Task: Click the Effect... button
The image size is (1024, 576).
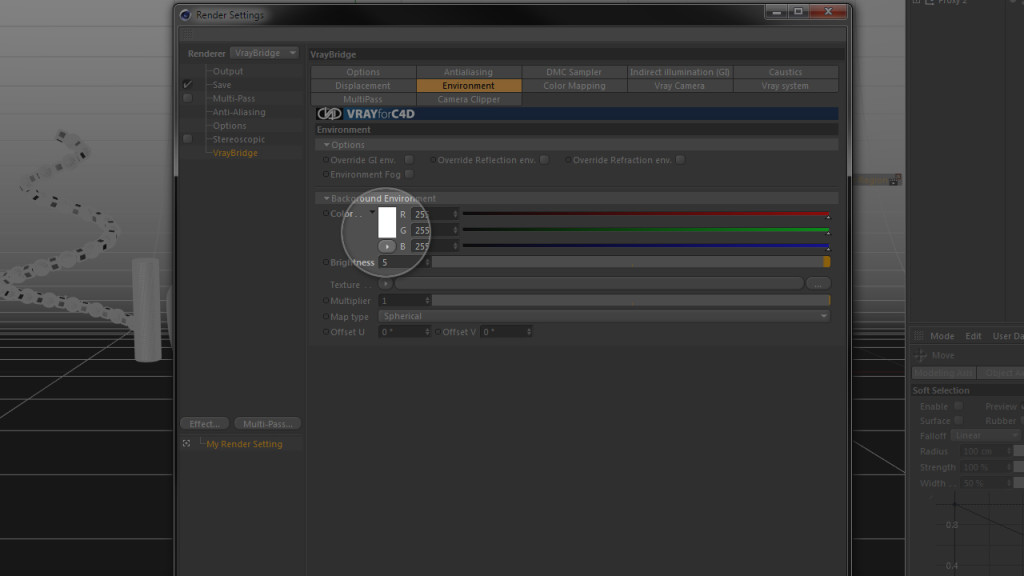Action: point(204,424)
